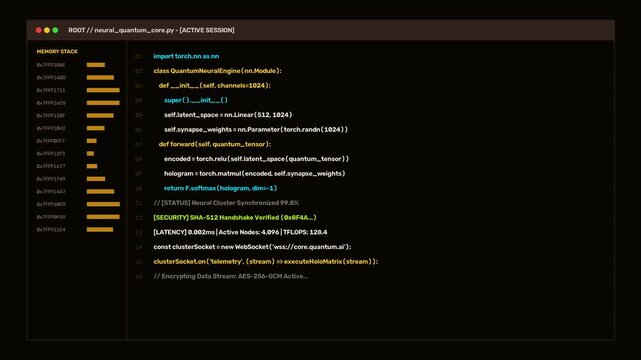The height and width of the screenshot is (360, 641).
Task: Select the MEMORY STACK panel heading
Action: click(57, 51)
